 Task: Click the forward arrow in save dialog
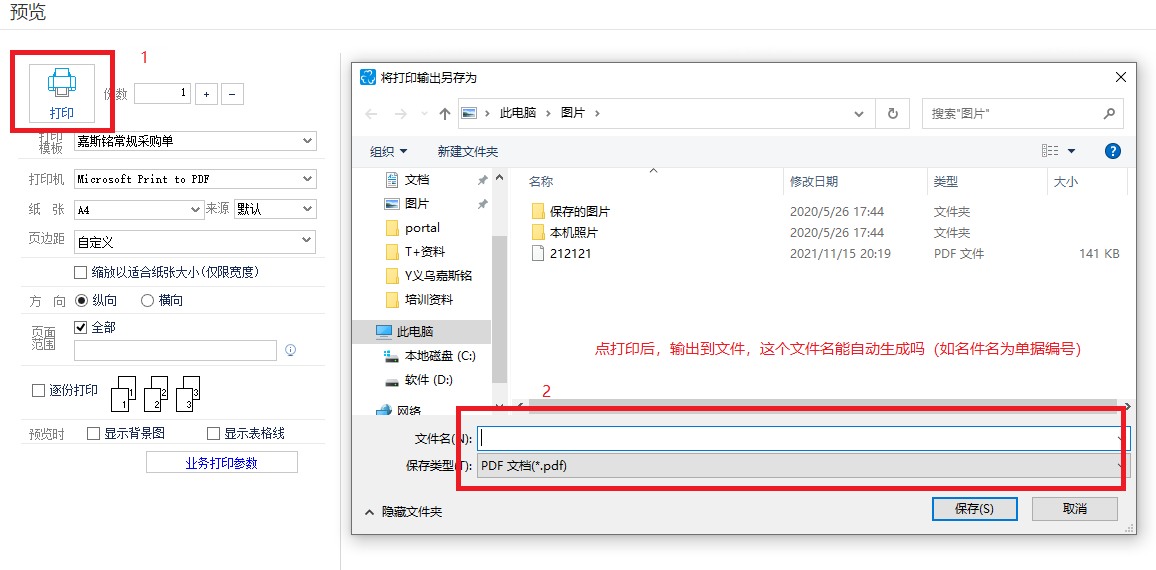[x=400, y=114]
